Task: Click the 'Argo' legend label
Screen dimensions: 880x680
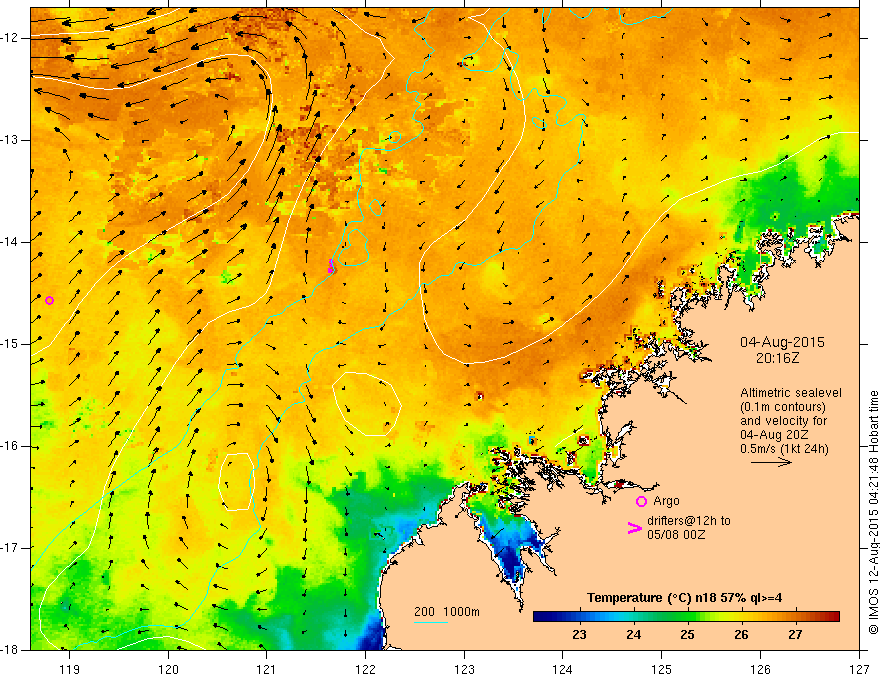Action: 666,501
